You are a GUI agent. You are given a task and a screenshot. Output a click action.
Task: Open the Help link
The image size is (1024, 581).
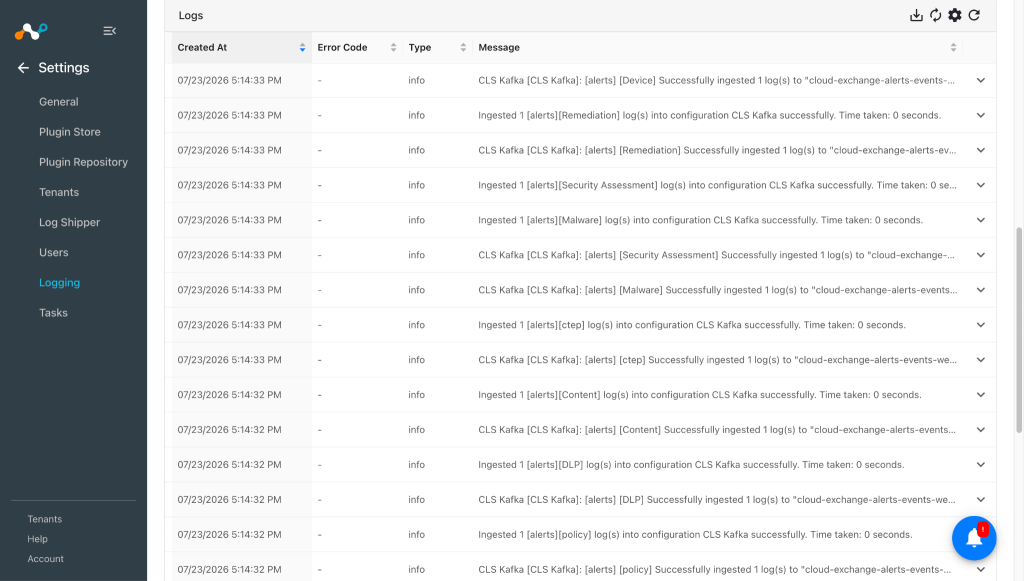[x=37, y=539]
